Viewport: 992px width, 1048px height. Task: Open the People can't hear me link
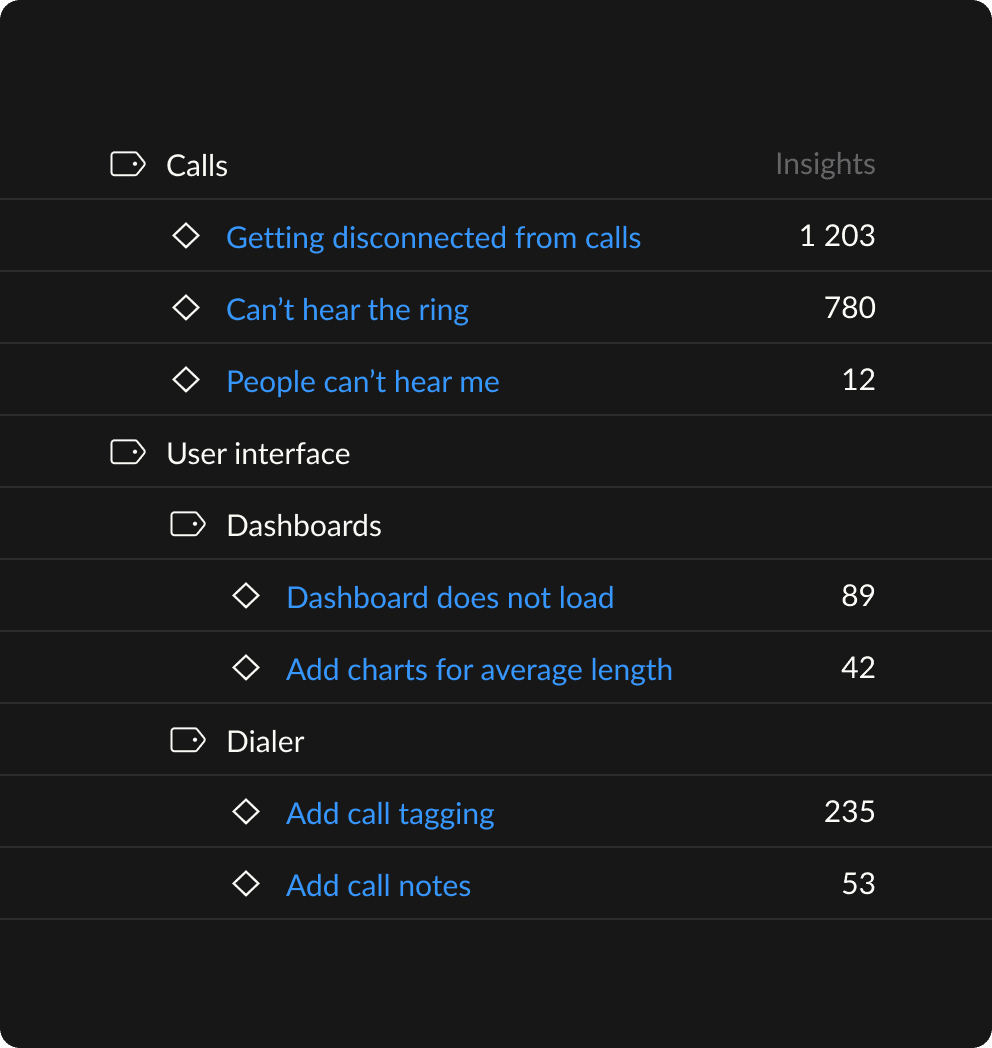[363, 382]
